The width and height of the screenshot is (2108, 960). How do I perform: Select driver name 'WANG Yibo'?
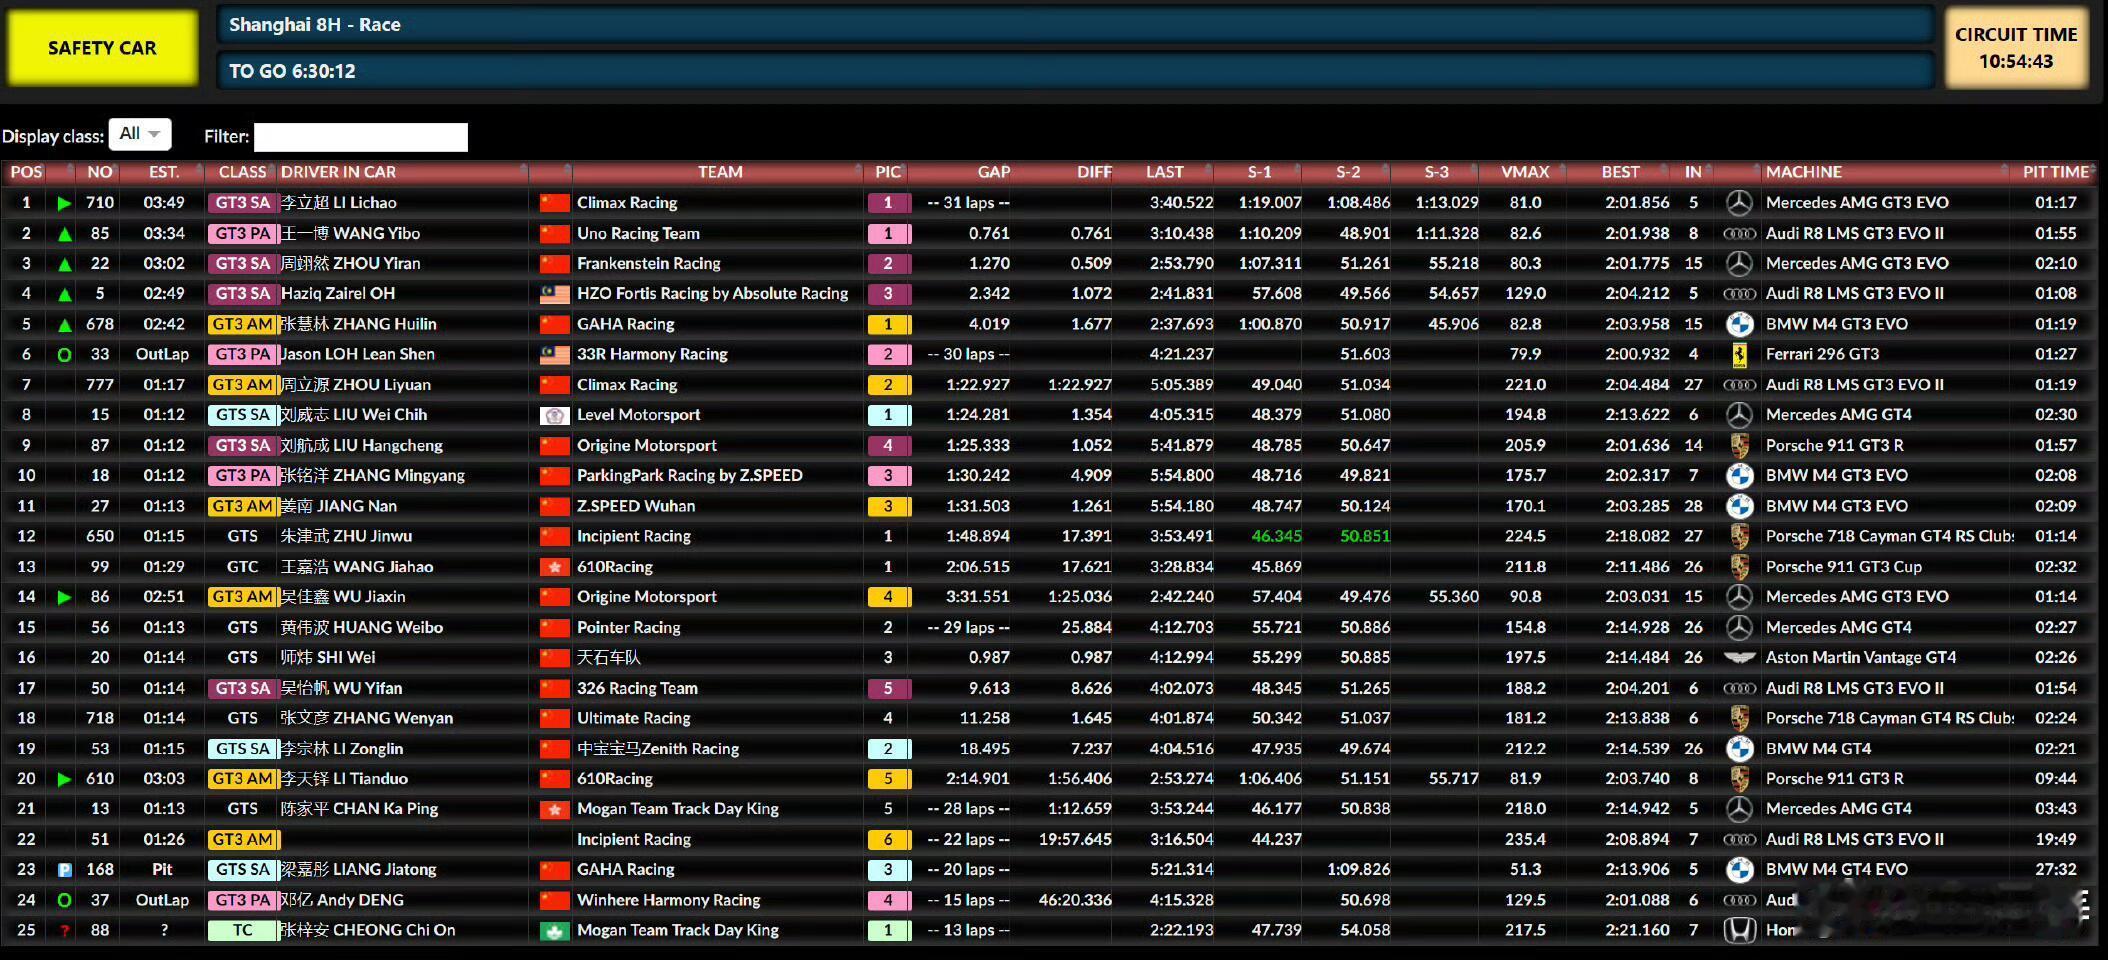pyautogui.click(x=376, y=234)
